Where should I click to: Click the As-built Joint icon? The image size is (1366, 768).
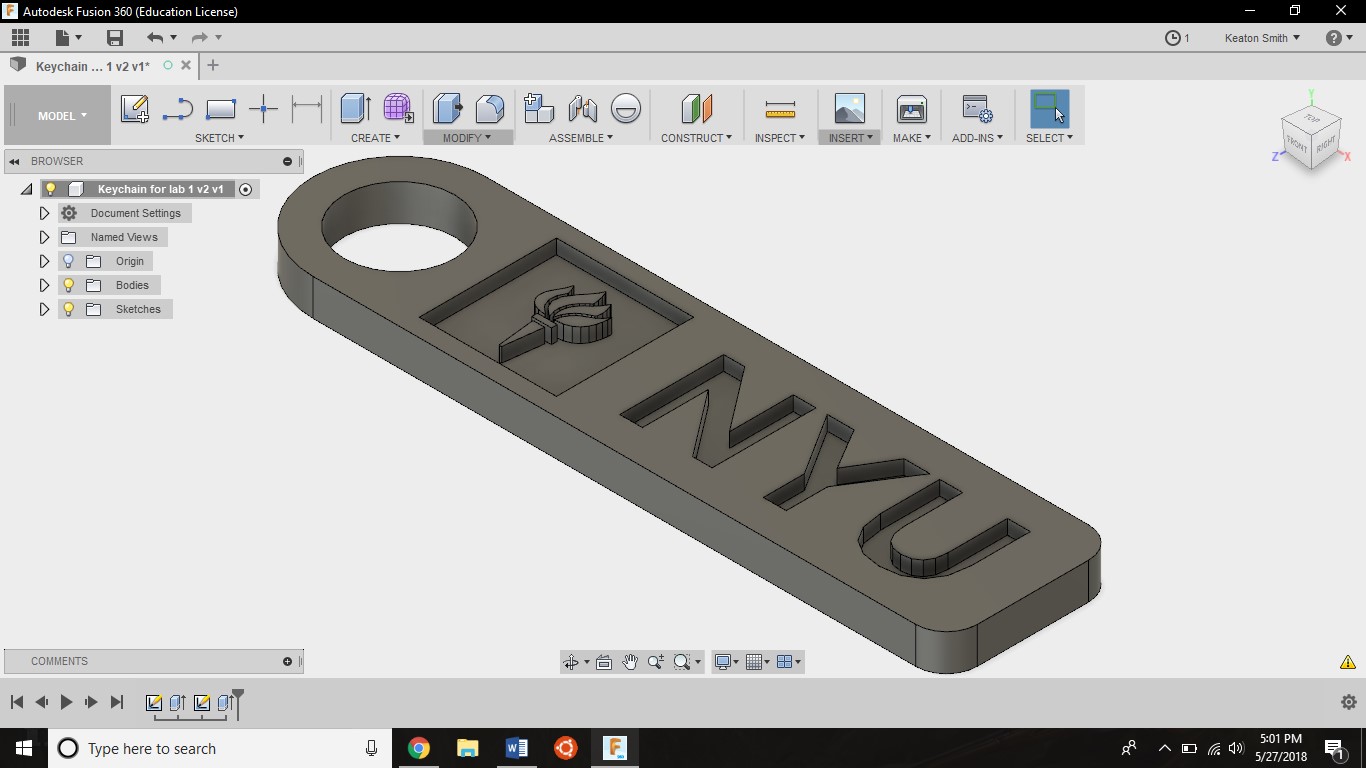pos(625,108)
